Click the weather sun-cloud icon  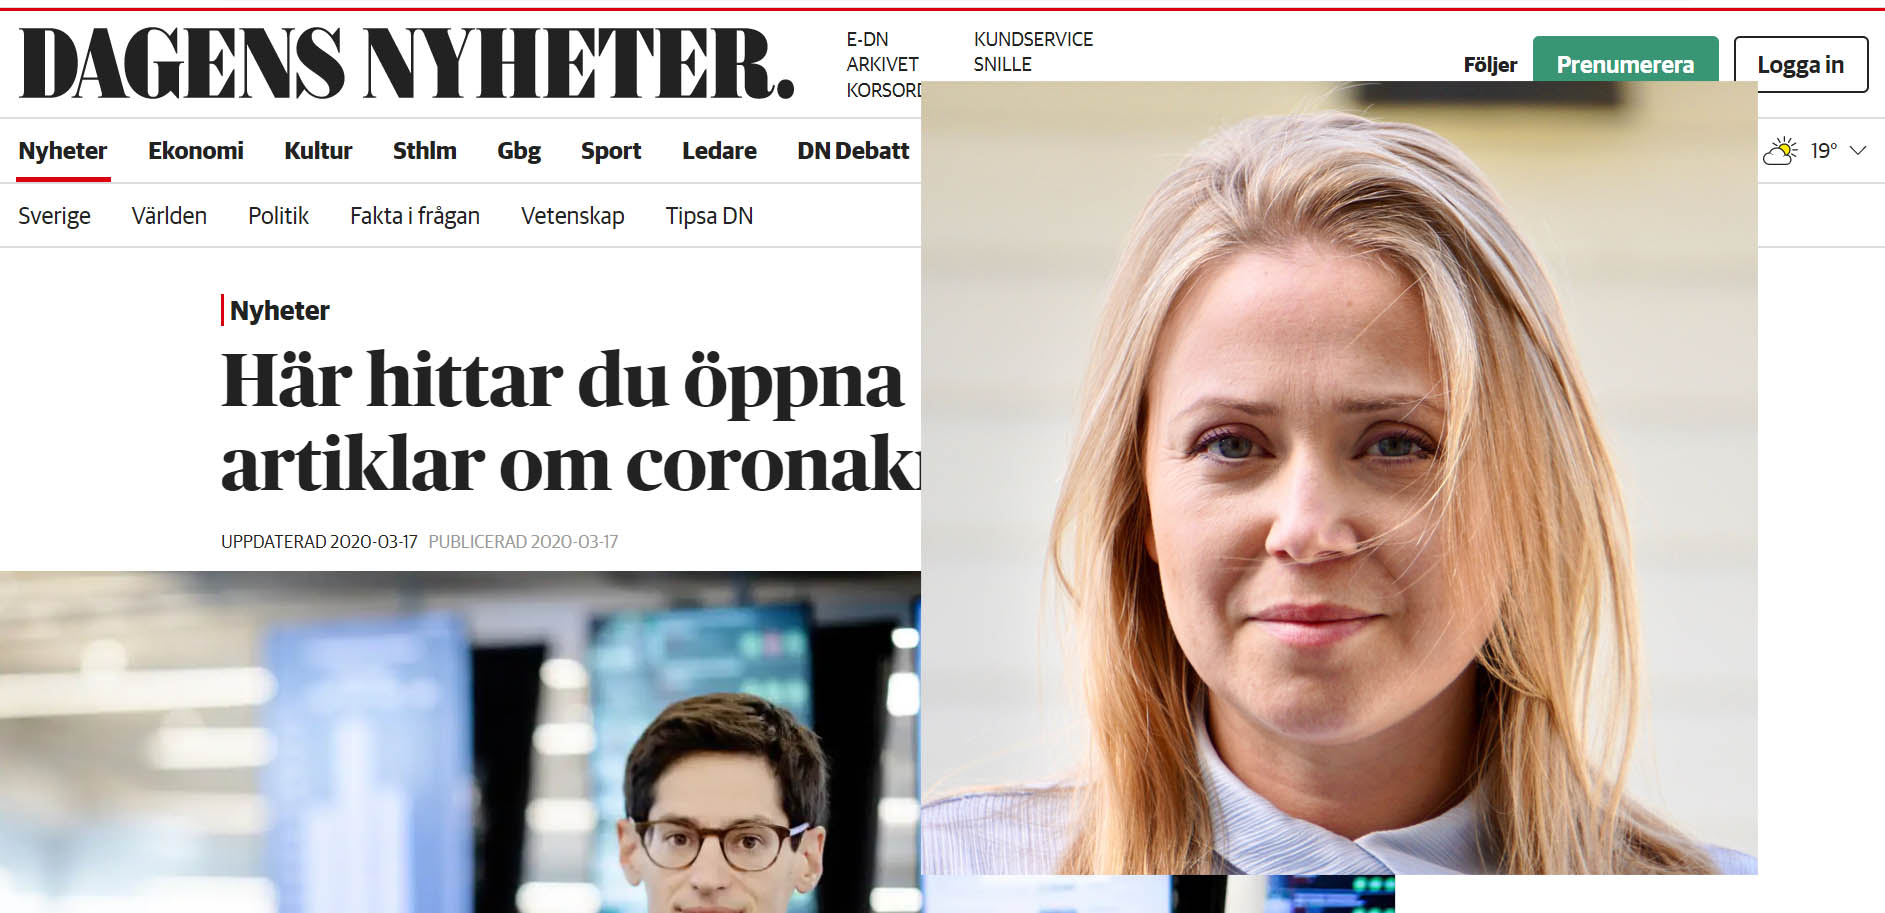1780,151
